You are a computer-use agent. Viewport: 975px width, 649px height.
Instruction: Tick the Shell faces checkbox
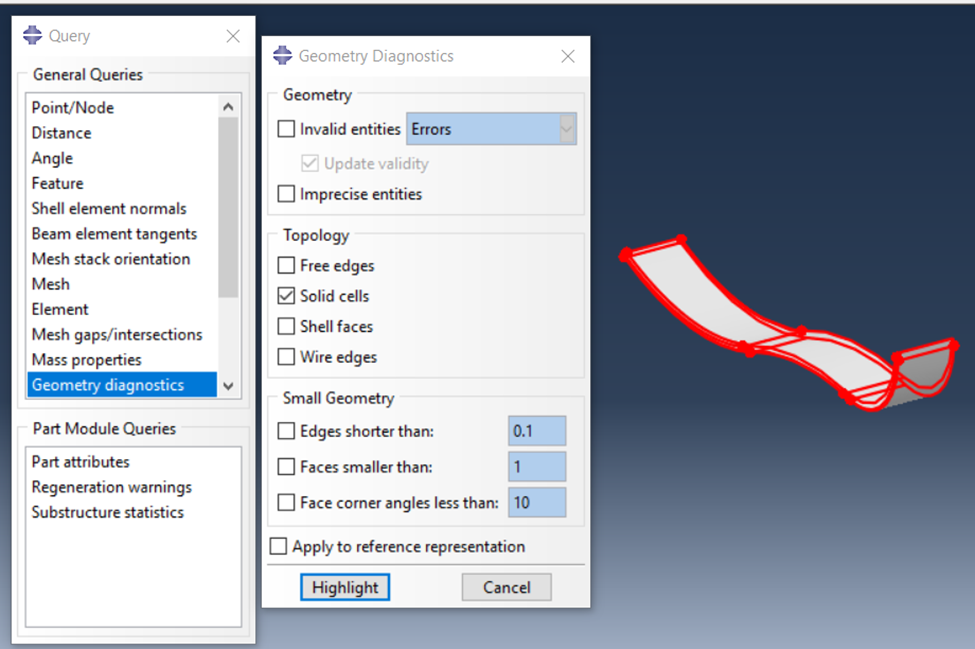click(286, 326)
